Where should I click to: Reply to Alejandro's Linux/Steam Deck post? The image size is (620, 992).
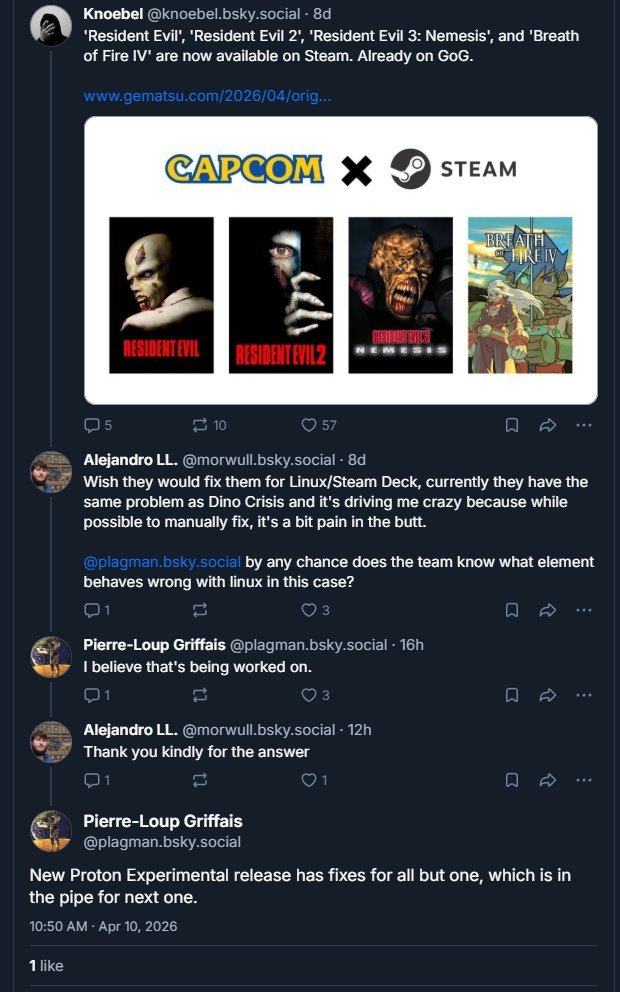[93, 609]
